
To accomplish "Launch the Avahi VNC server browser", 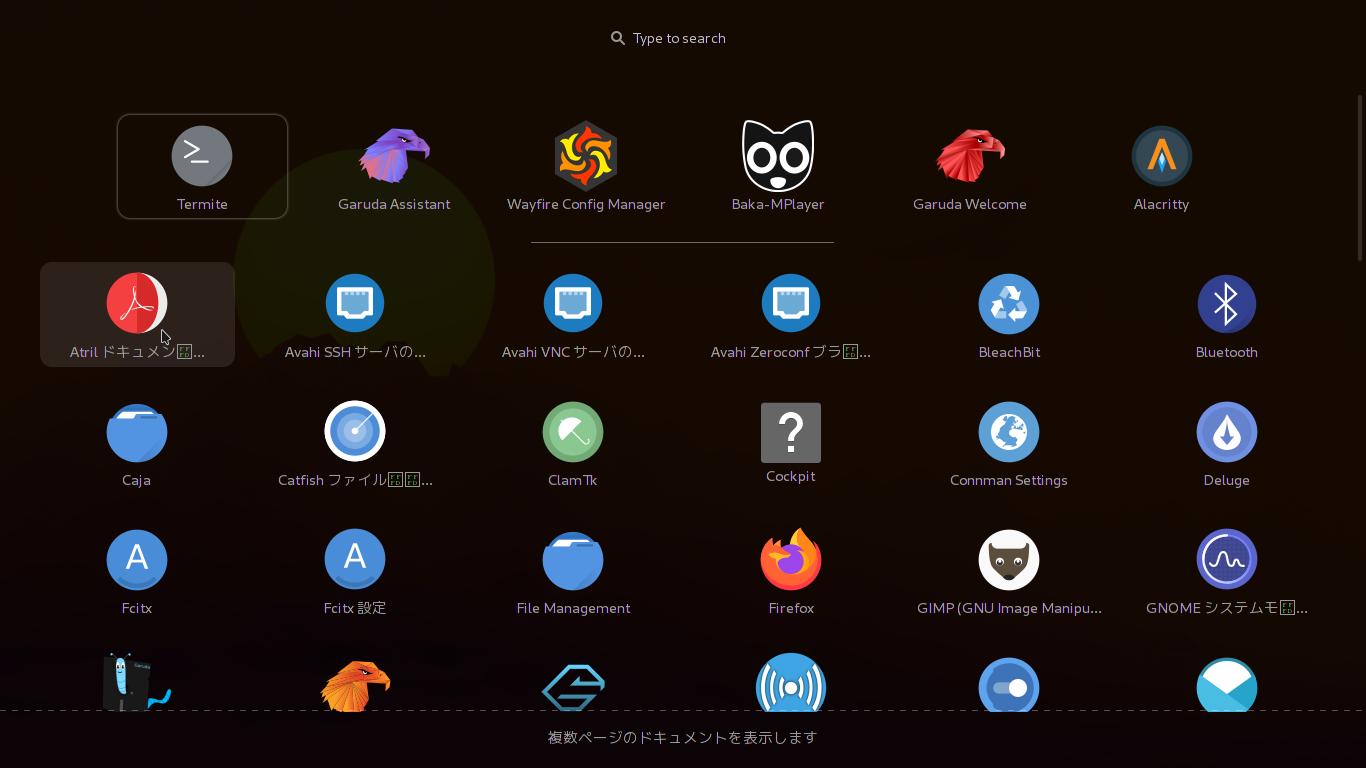I will (x=573, y=314).
